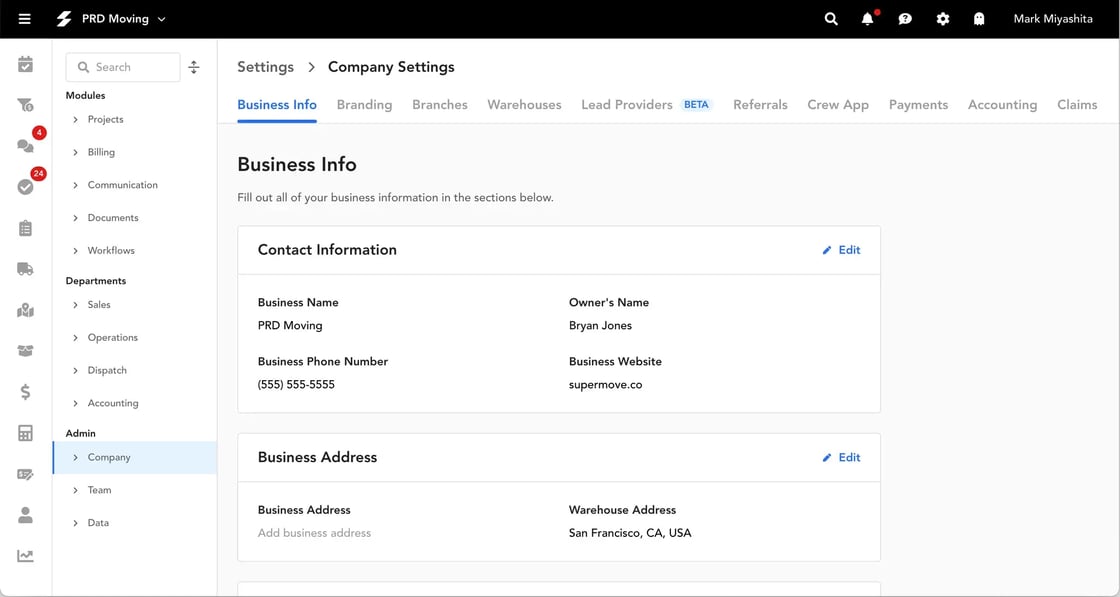The height and width of the screenshot is (597, 1120).
Task: Open the hamburger navigation menu
Action: coord(27,18)
